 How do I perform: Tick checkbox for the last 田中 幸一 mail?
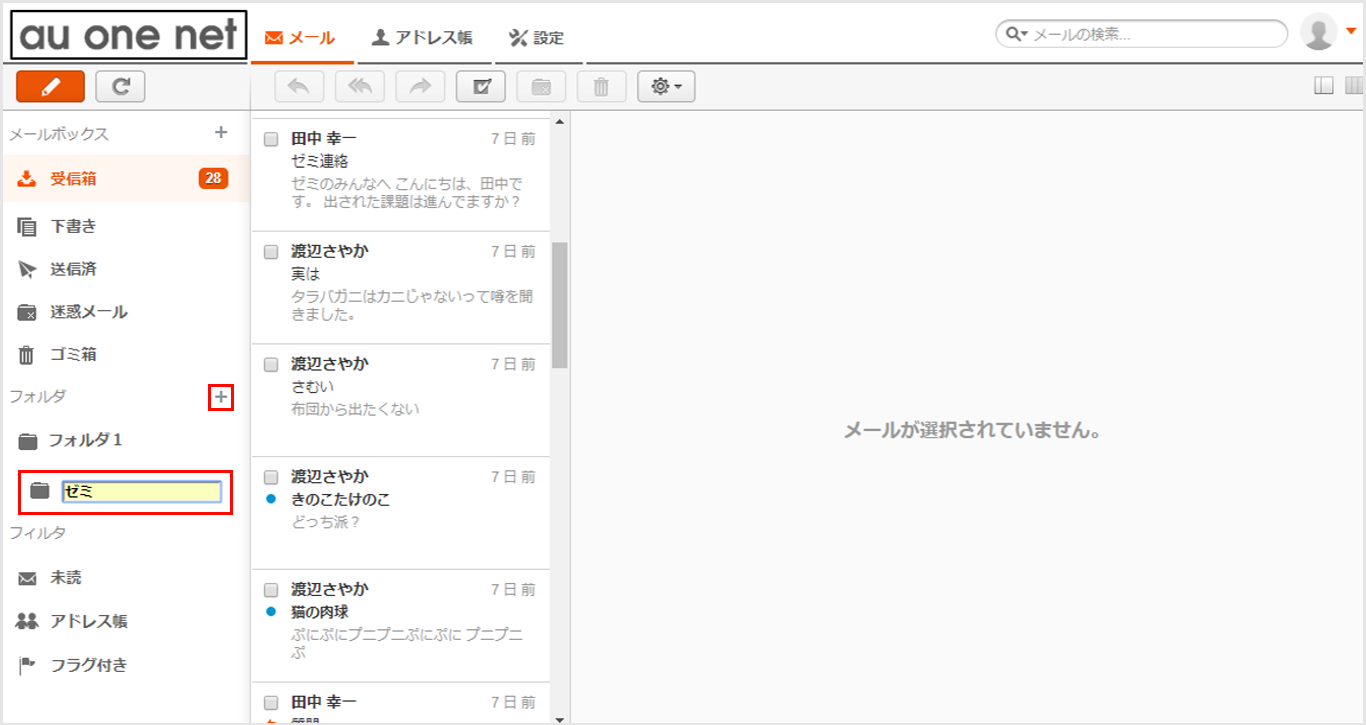271,702
